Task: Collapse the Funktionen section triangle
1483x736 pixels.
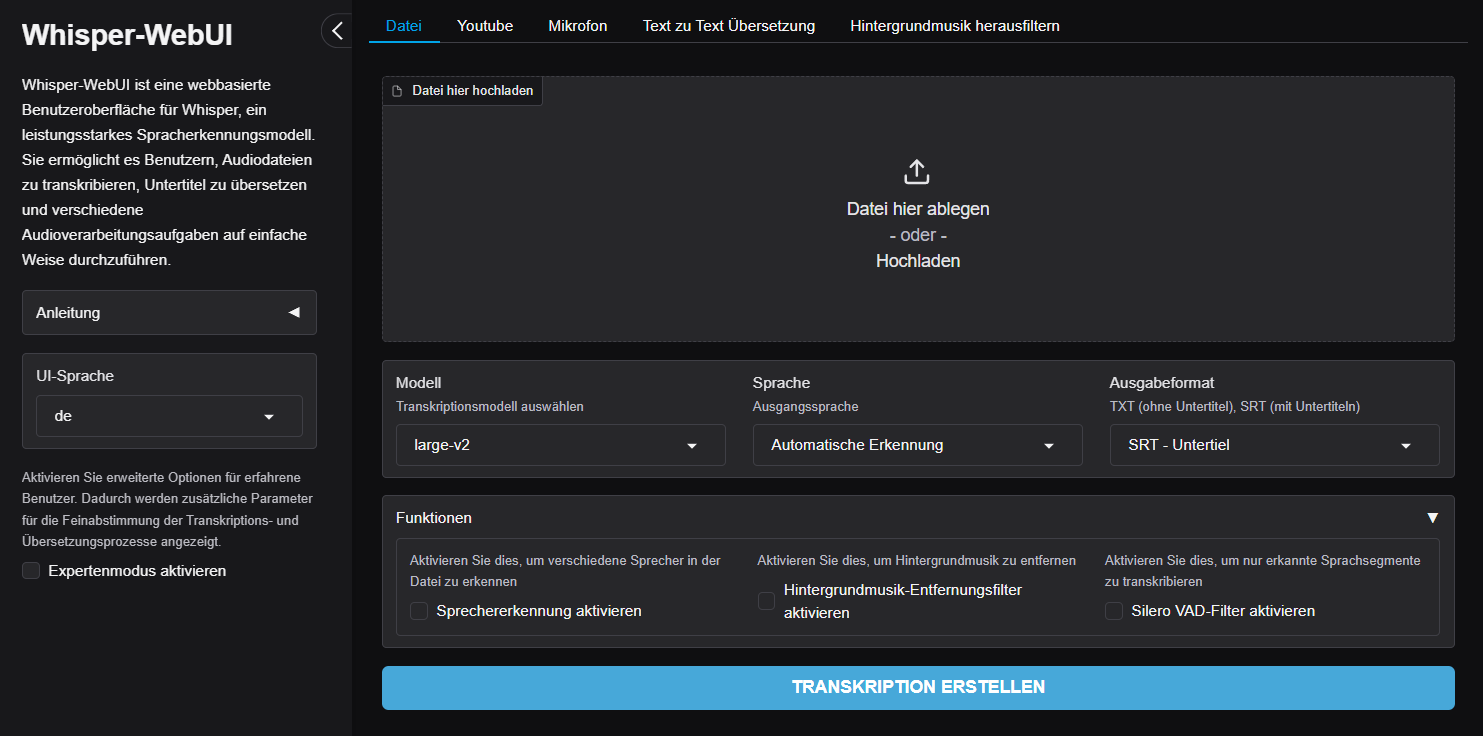Action: click(x=1432, y=518)
